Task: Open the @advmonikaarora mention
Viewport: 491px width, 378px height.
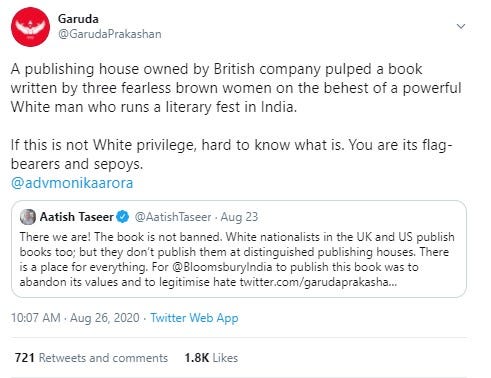Action: [72, 183]
